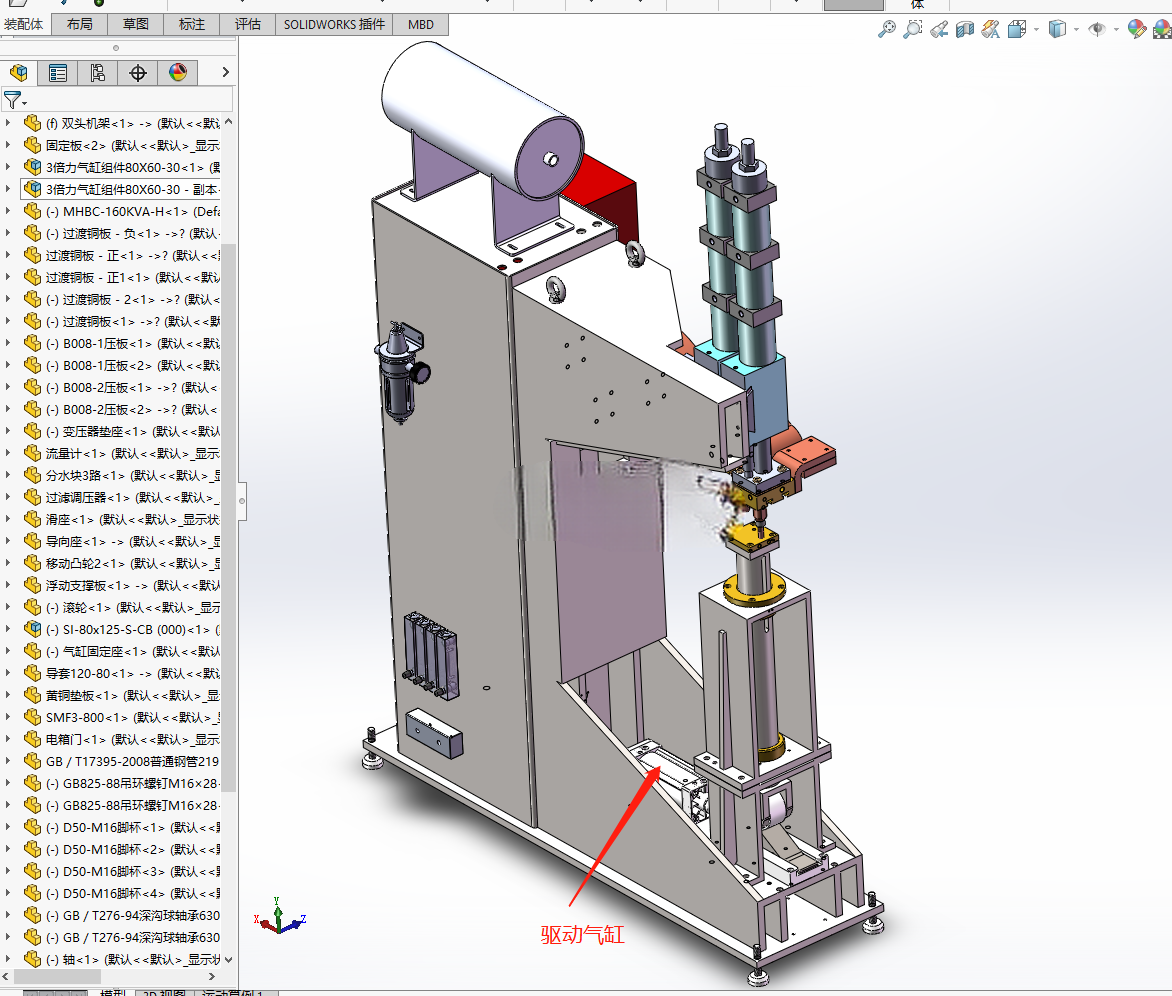Switch to the 草图 ribbon tab

pyautogui.click(x=135, y=24)
